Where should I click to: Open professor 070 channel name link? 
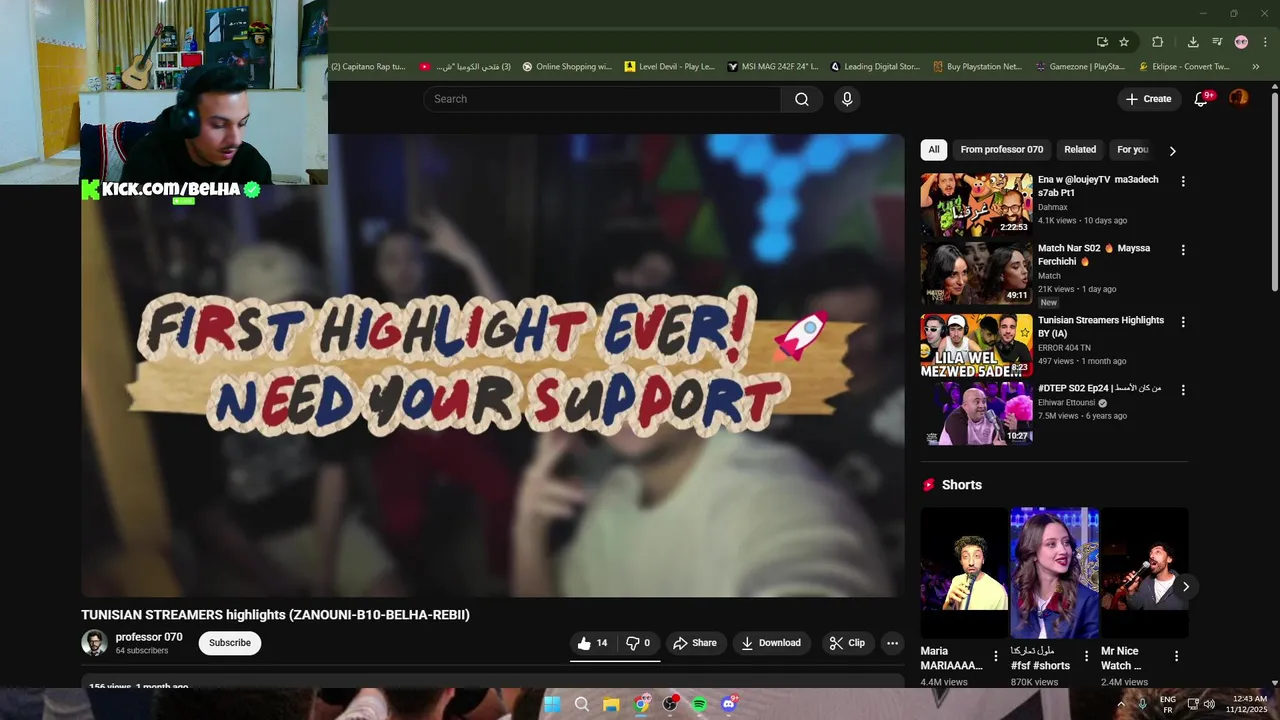click(x=149, y=637)
